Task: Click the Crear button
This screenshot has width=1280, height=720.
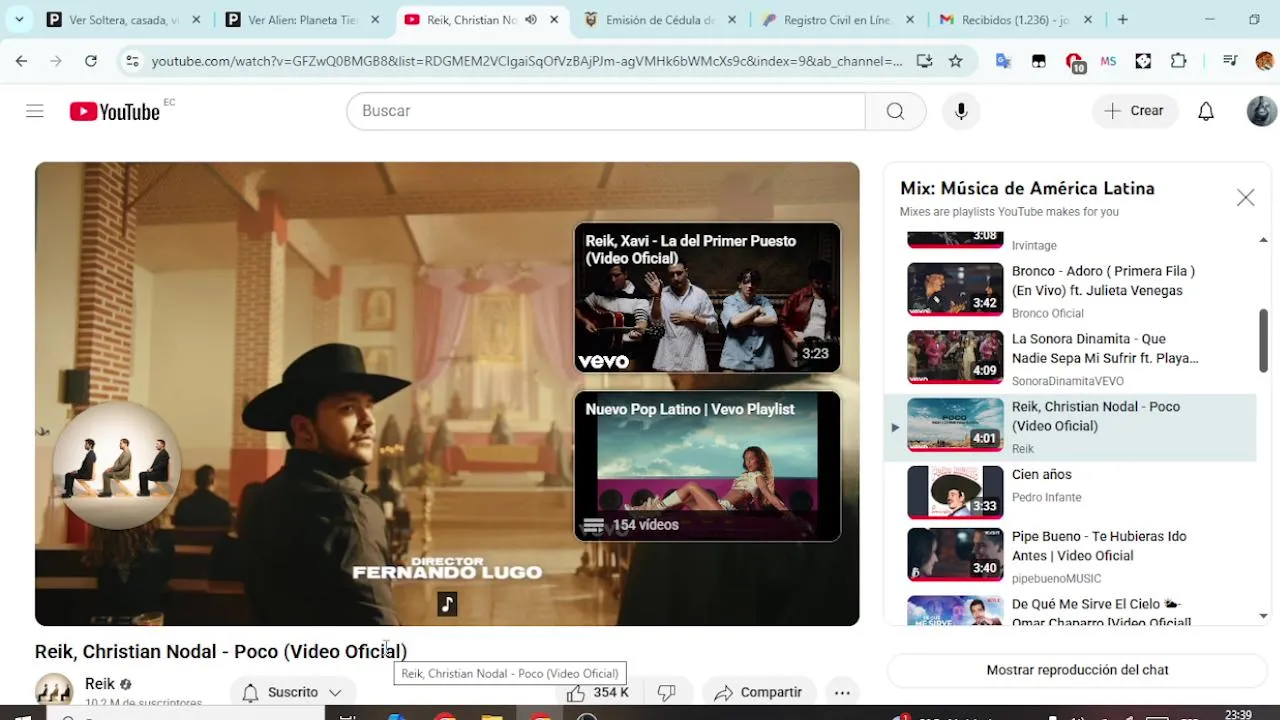Action: (x=1135, y=111)
